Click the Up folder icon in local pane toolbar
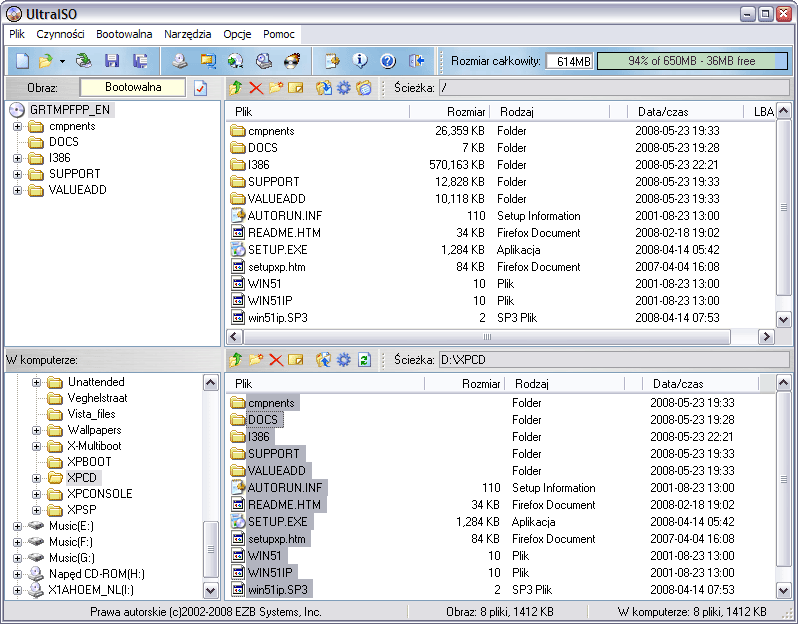798x624 pixels. [235, 360]
